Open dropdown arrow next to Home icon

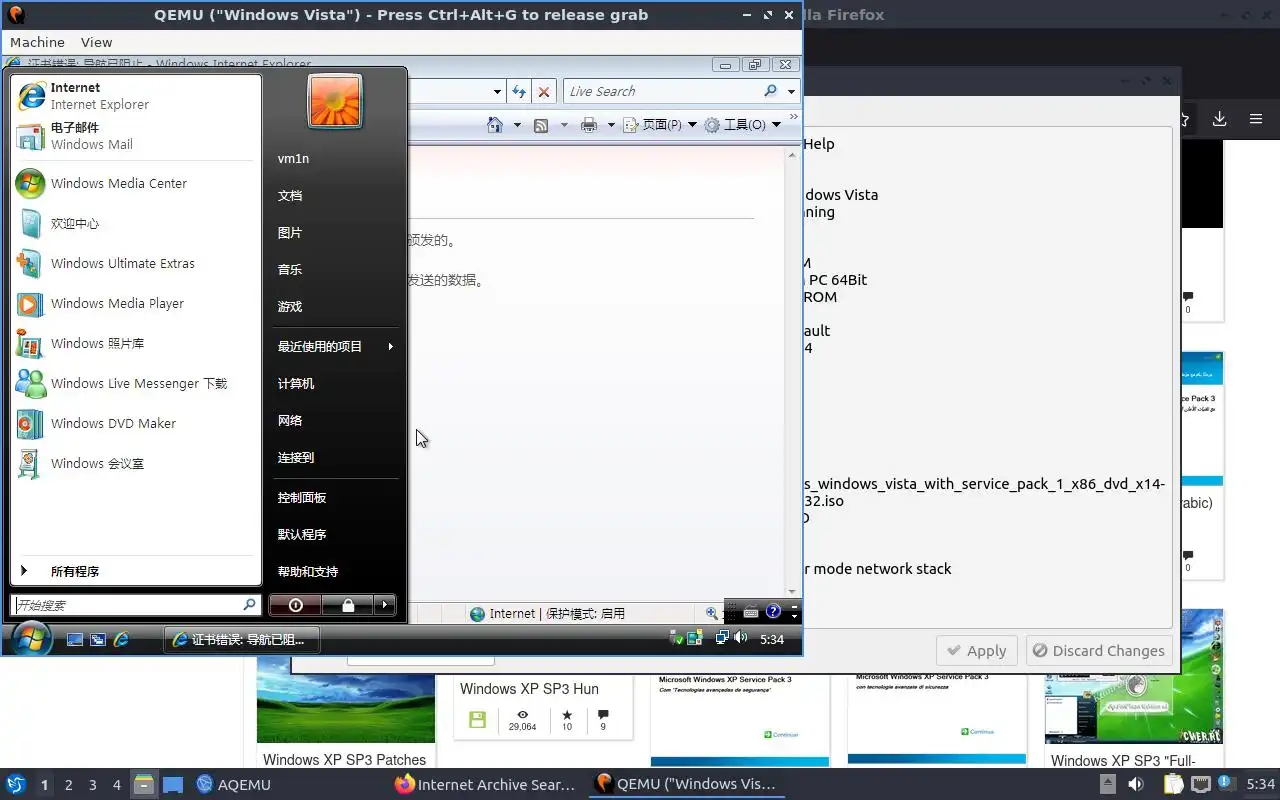point(517,125)
